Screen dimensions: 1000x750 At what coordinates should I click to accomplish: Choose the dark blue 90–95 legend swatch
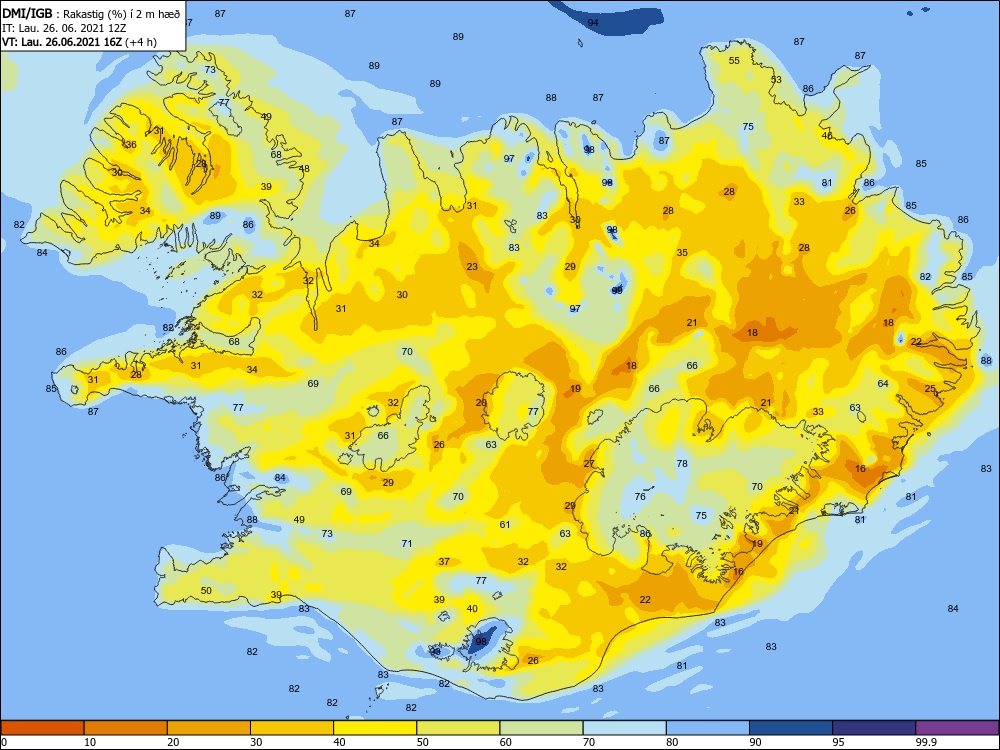[791, 728]
